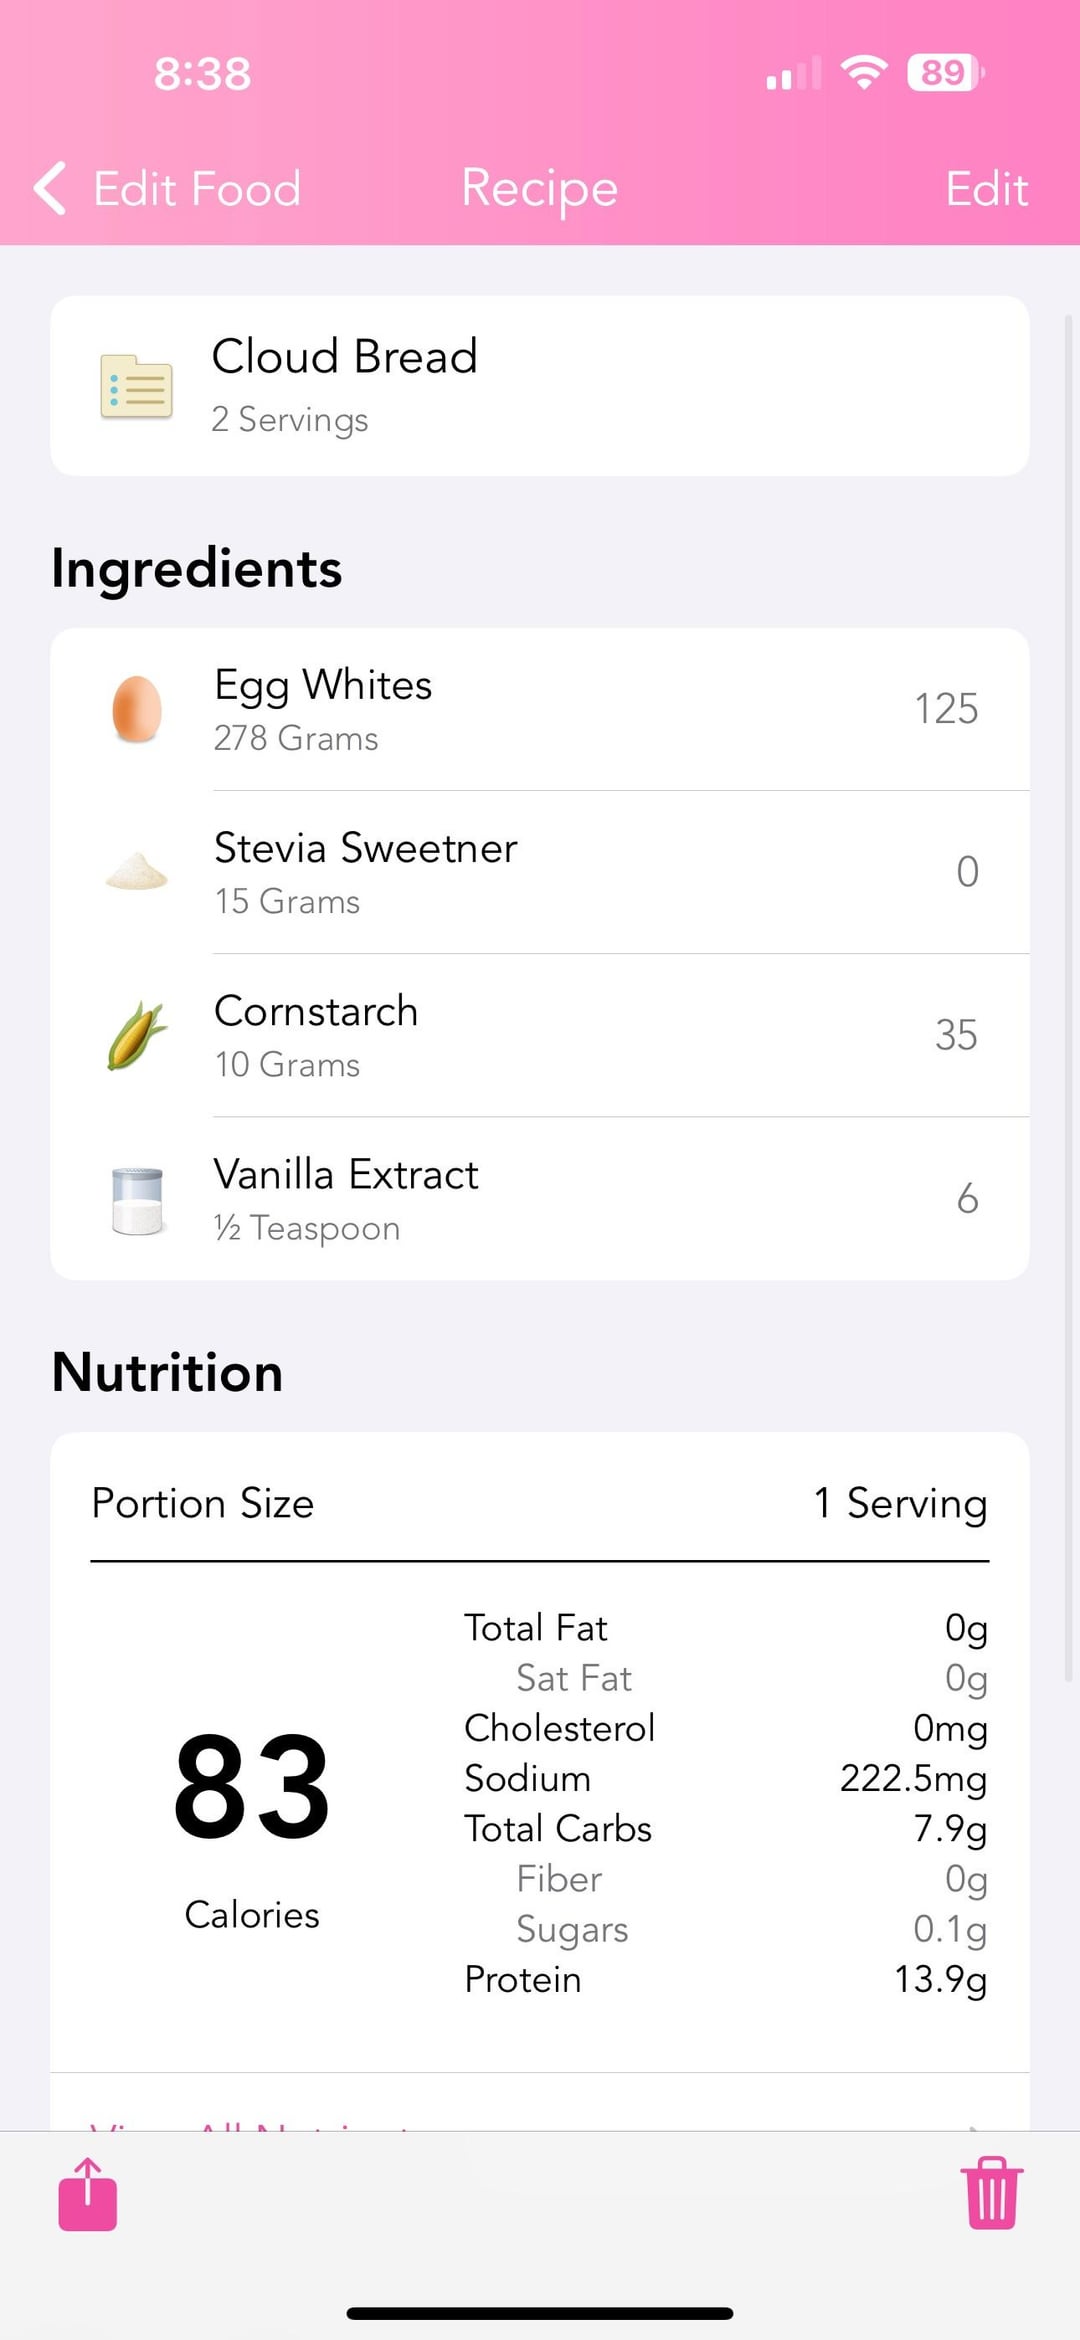
Task: Open the Egg Whites ingredient row
Action: click(x=540, y=709)
